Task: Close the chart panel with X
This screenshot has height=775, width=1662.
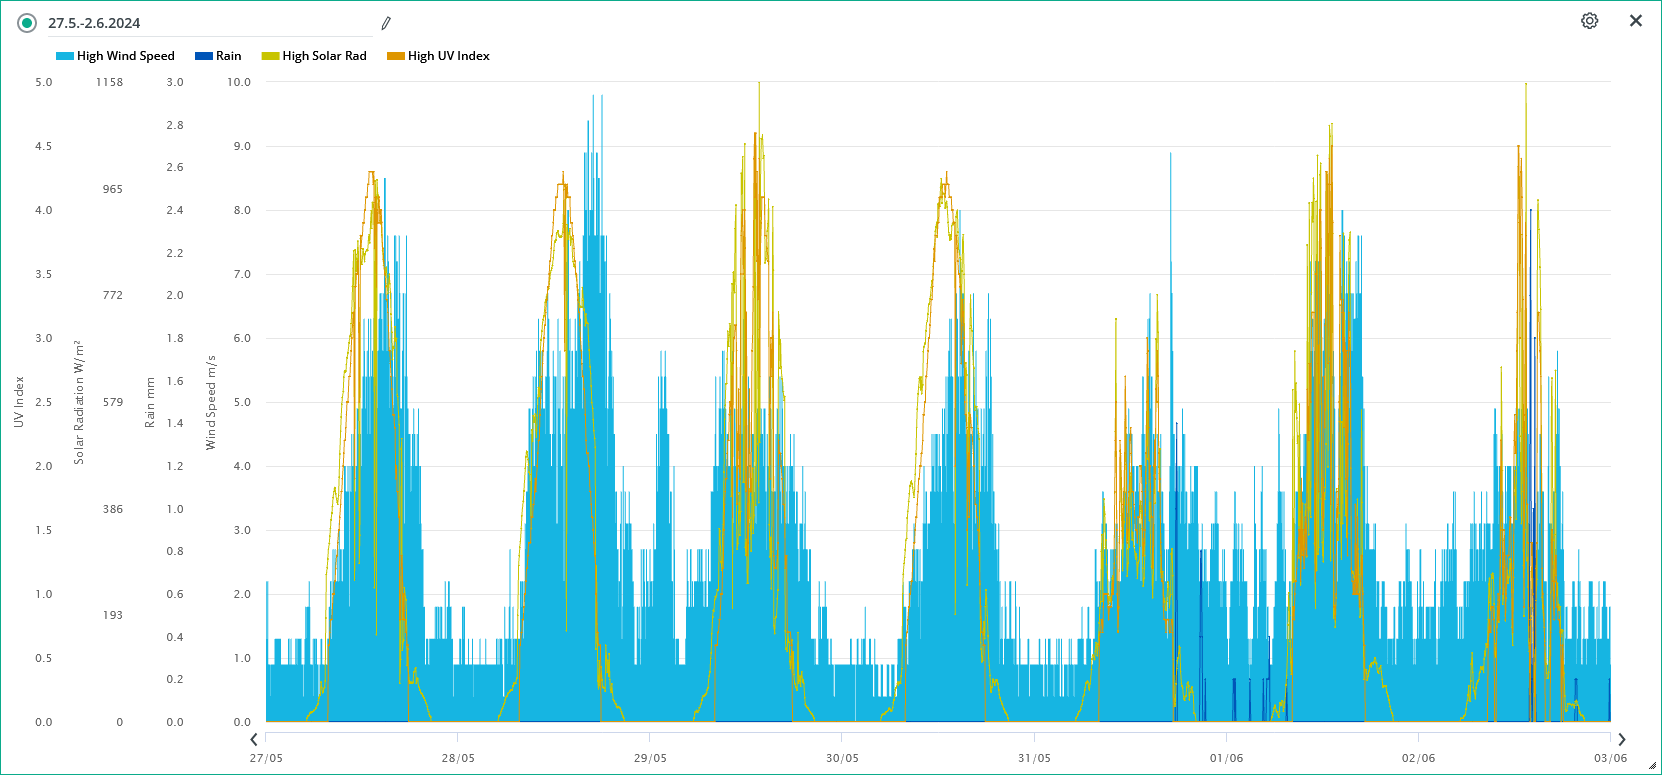Action: coord(1636,21)
